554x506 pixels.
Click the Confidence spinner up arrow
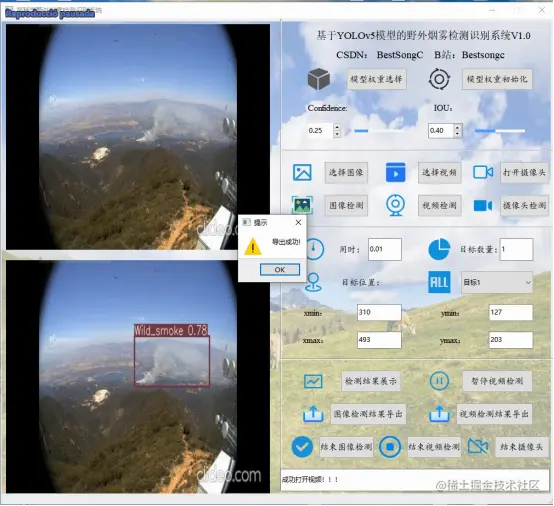[x=337, y=127]
